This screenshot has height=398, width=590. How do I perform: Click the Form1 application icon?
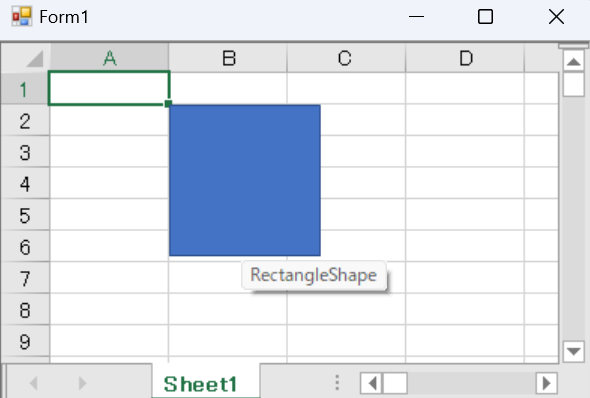[x=21, y=17]
